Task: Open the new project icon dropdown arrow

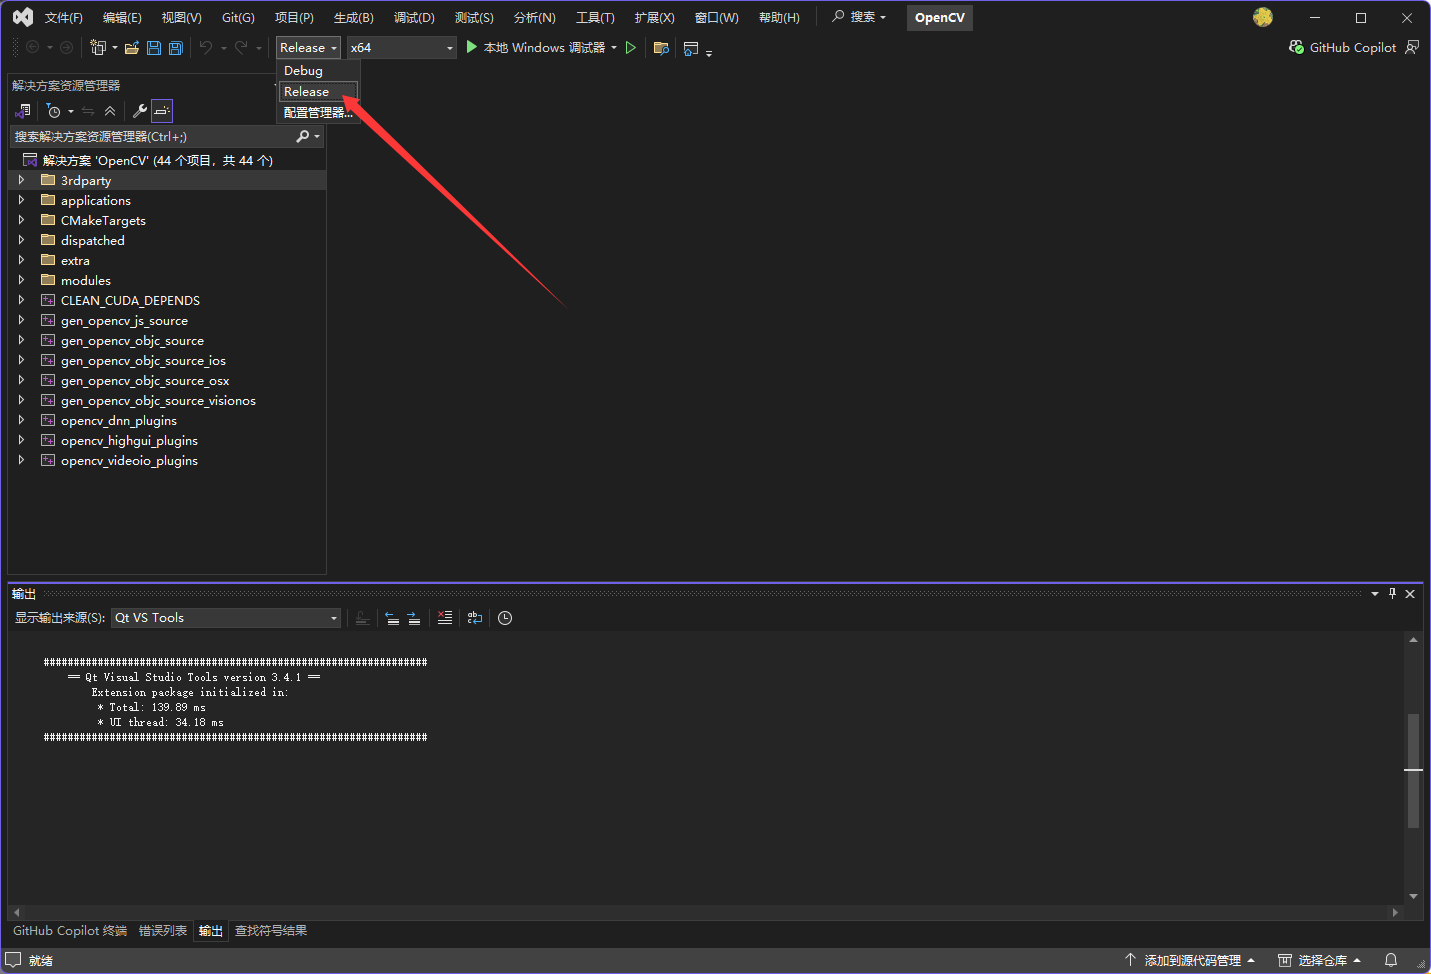Action: pos(115,47)
